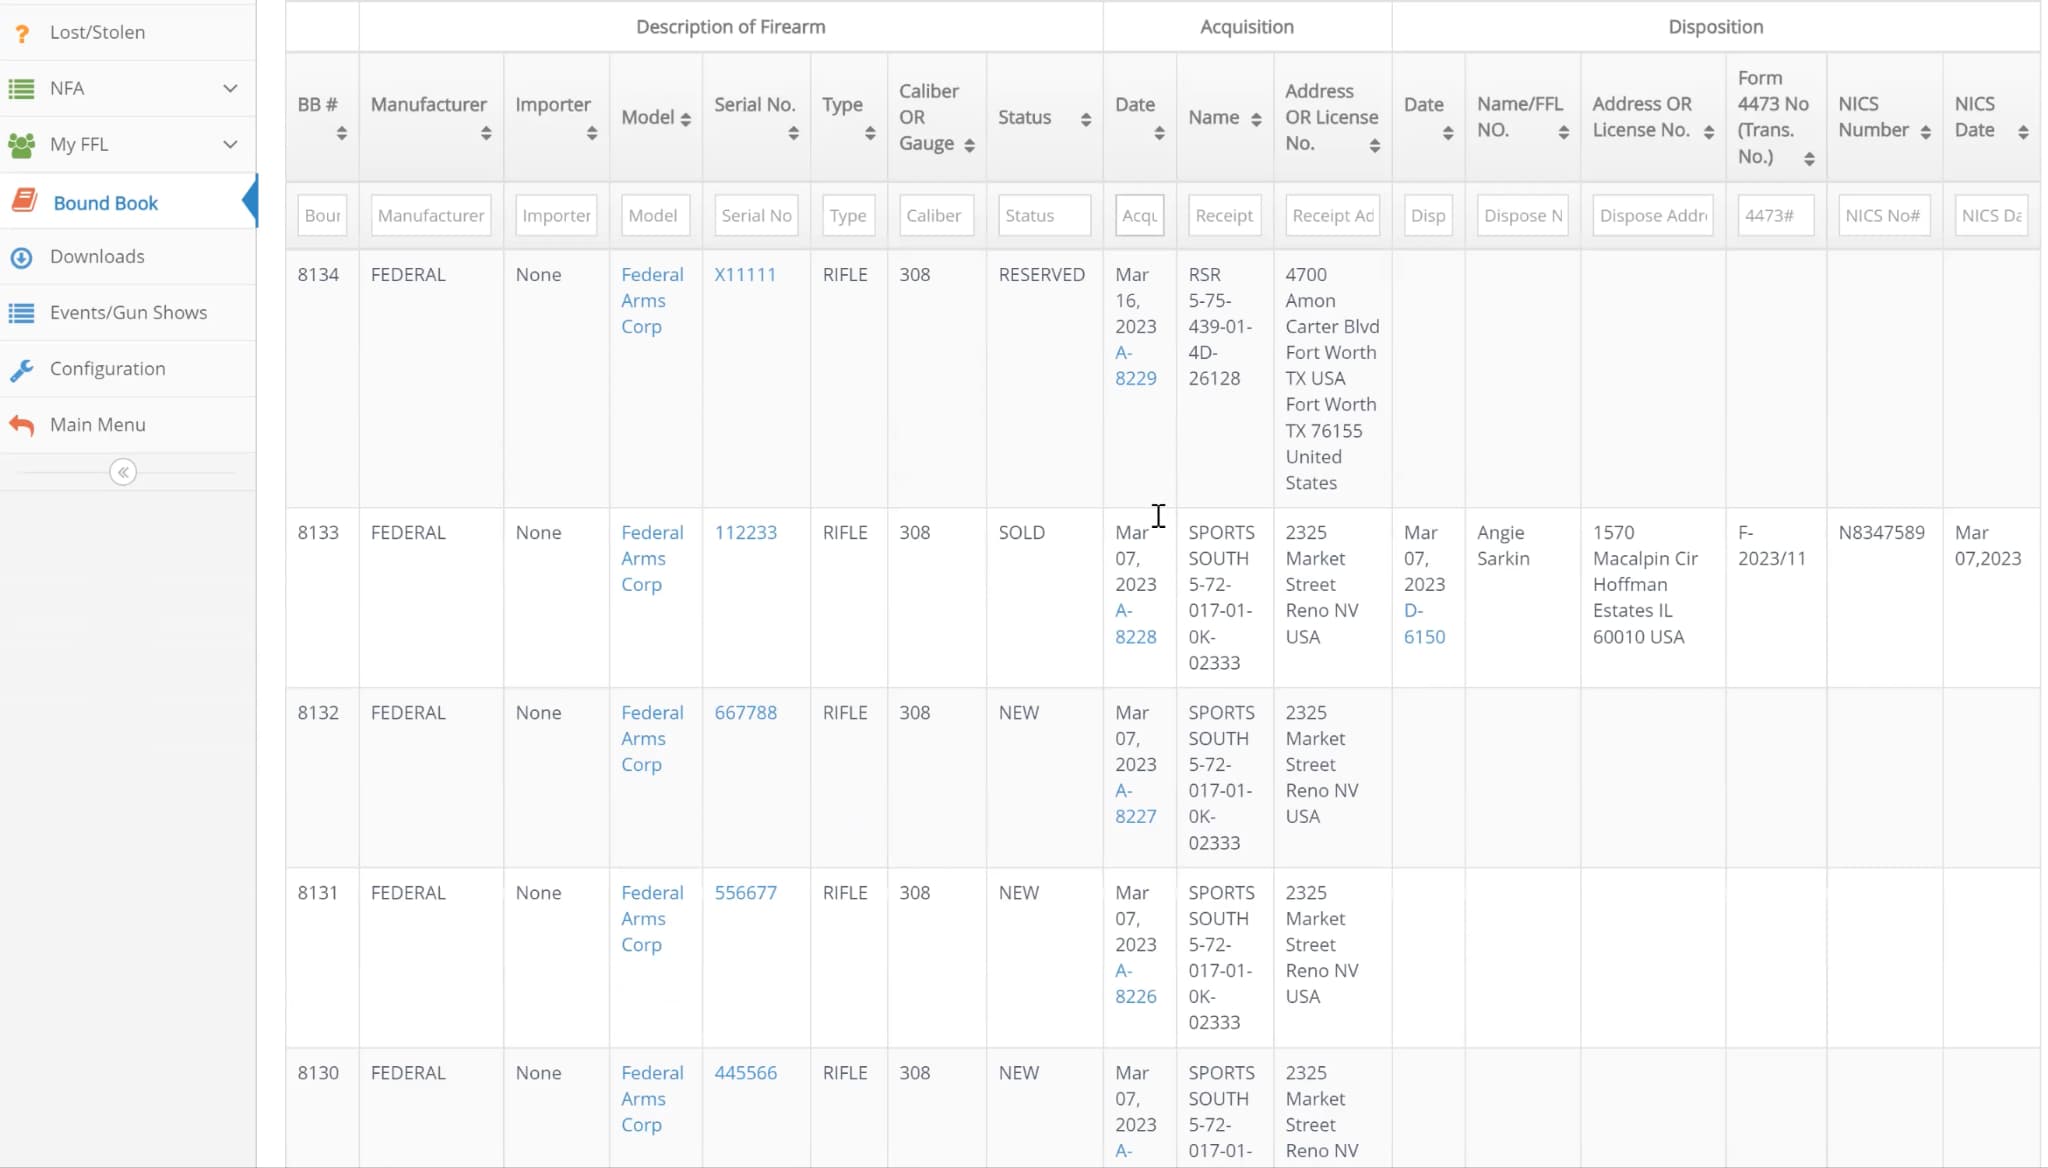This screenshot has width=2048, height=1168.
Task: Open Configuration menu item
Action: click(128, 369)
